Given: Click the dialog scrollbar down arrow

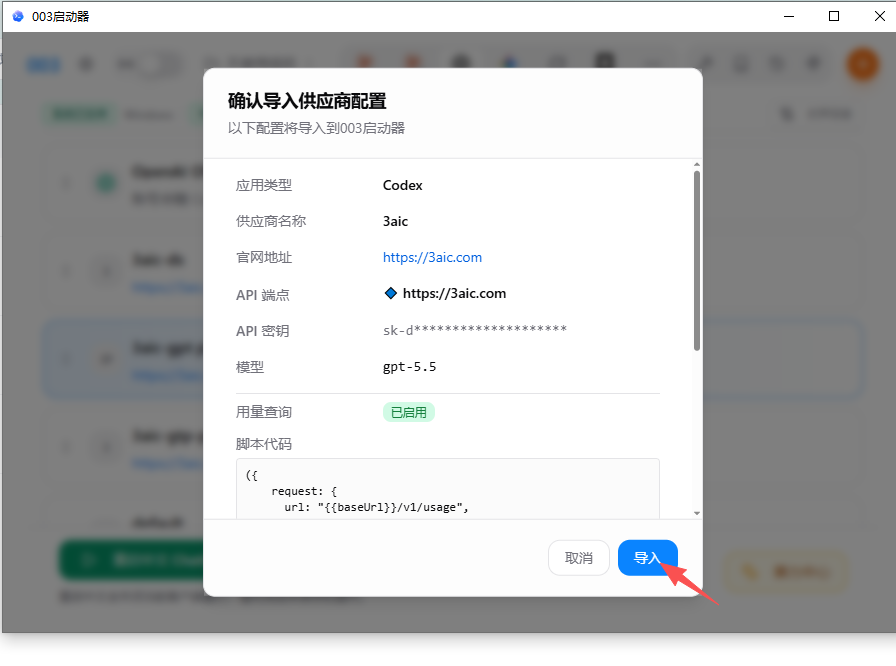Looking at the screenshot, I should (697, 513).
